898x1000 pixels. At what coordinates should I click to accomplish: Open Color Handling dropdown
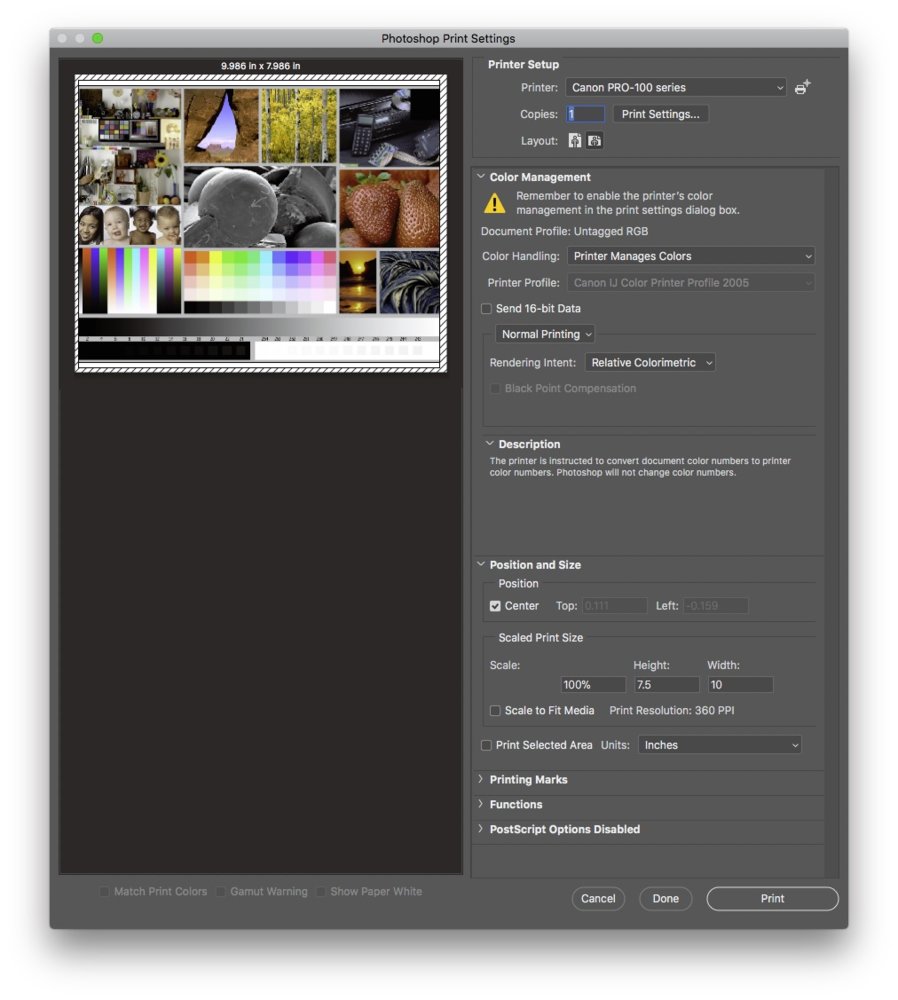click(691, 256)
